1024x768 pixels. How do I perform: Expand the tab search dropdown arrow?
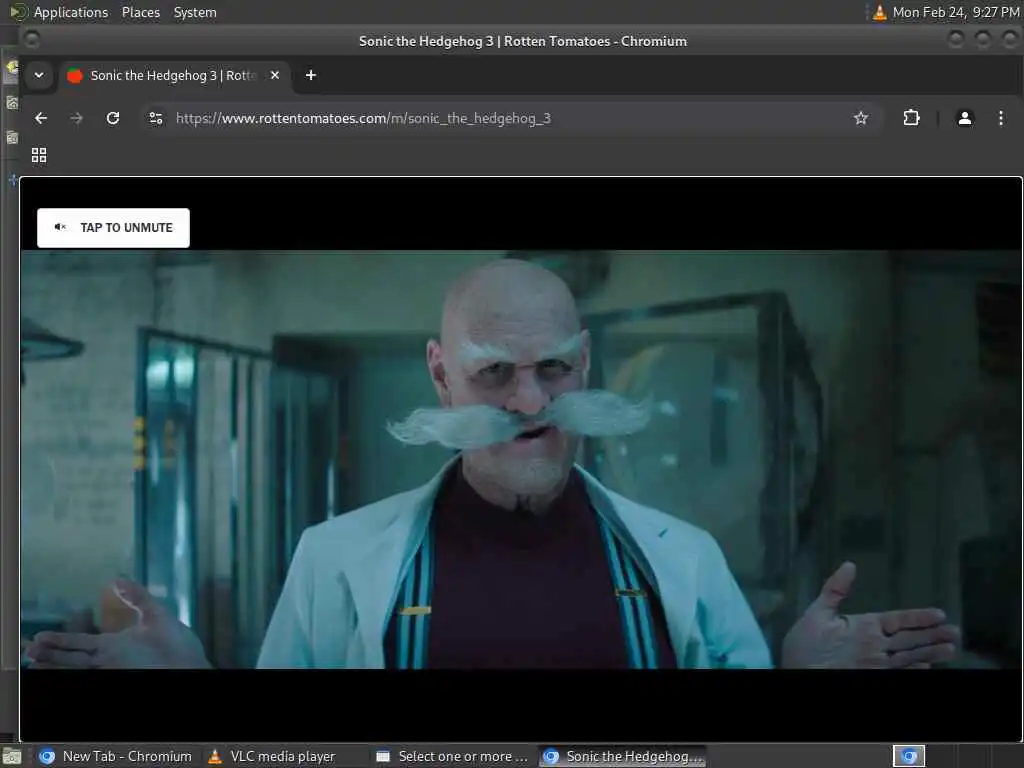tap(39, 75)
